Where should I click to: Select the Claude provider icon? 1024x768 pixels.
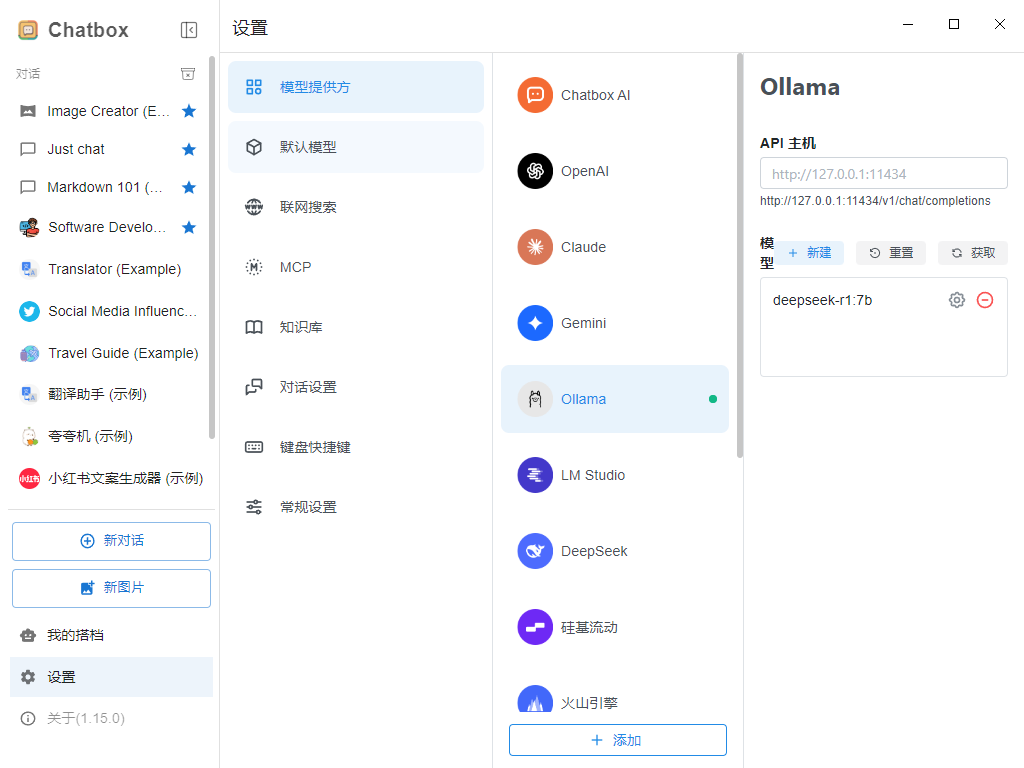(x=535, y=247)
